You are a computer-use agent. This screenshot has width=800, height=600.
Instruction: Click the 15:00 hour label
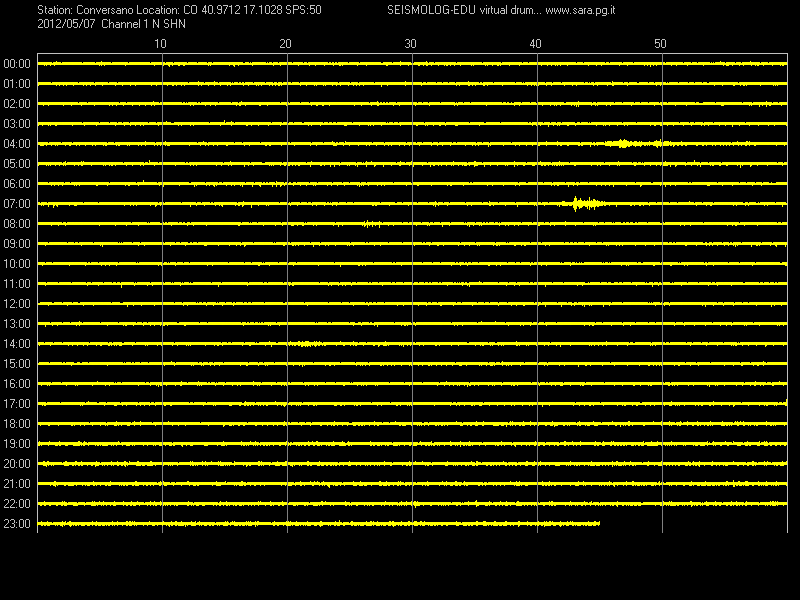[17, 364]
